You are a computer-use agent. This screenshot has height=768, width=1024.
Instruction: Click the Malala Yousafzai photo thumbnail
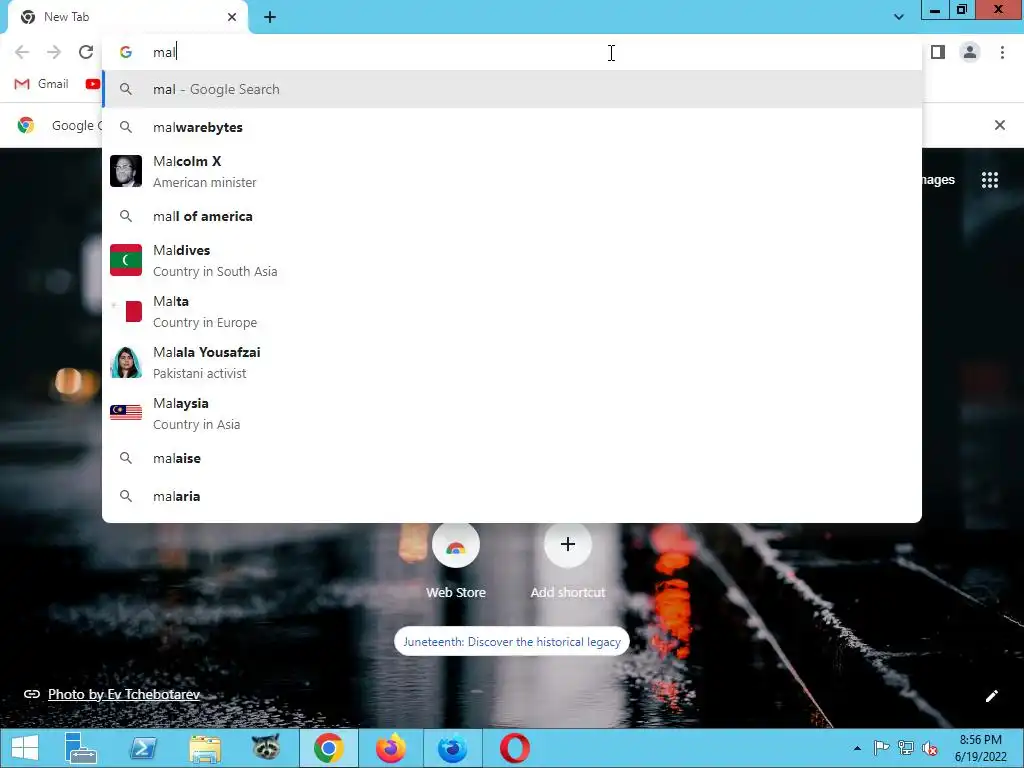126,362
